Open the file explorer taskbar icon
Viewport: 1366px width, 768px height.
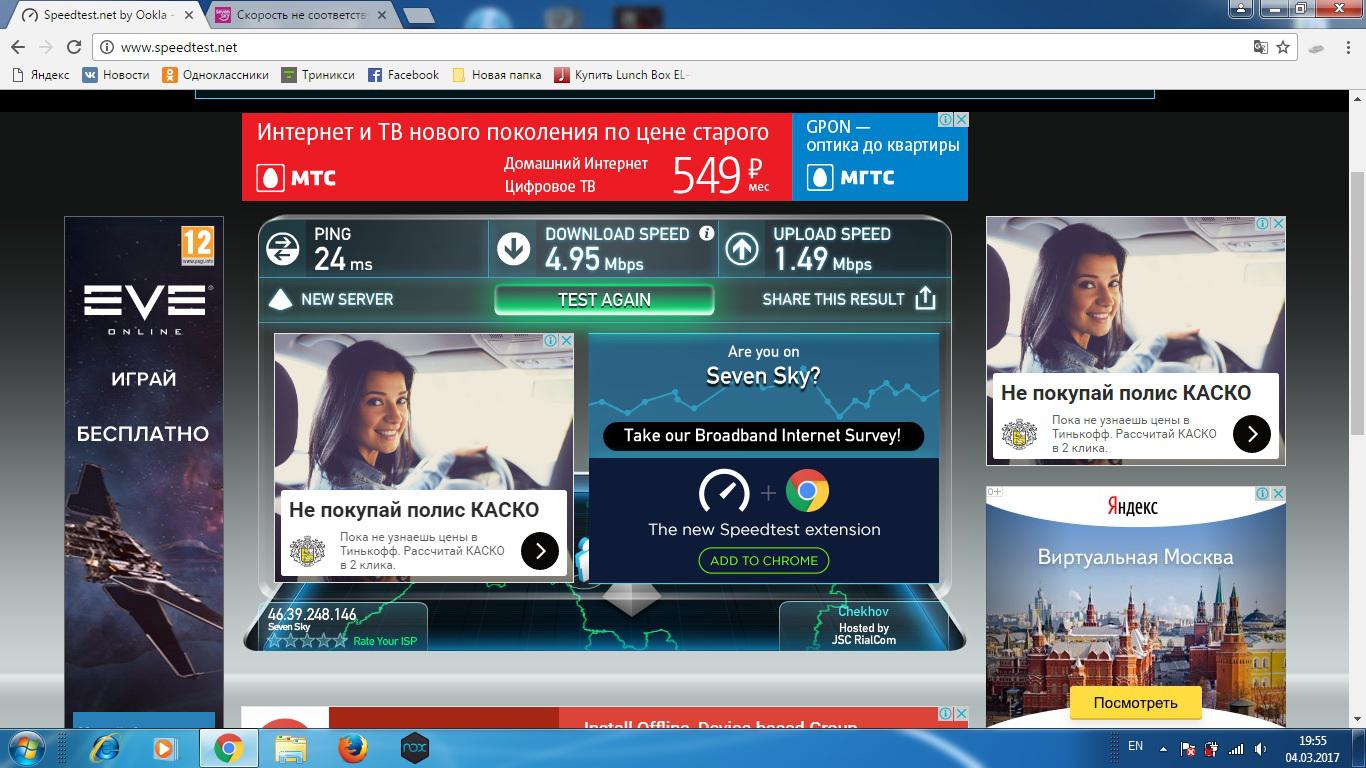[x=290, y=748]
